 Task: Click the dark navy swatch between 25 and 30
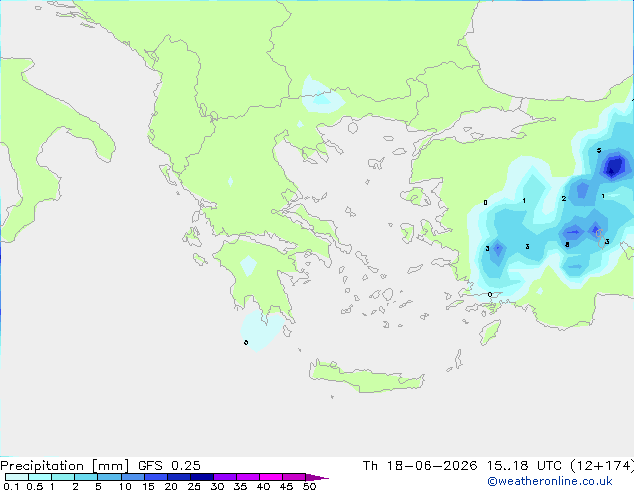tap(201, 477)
